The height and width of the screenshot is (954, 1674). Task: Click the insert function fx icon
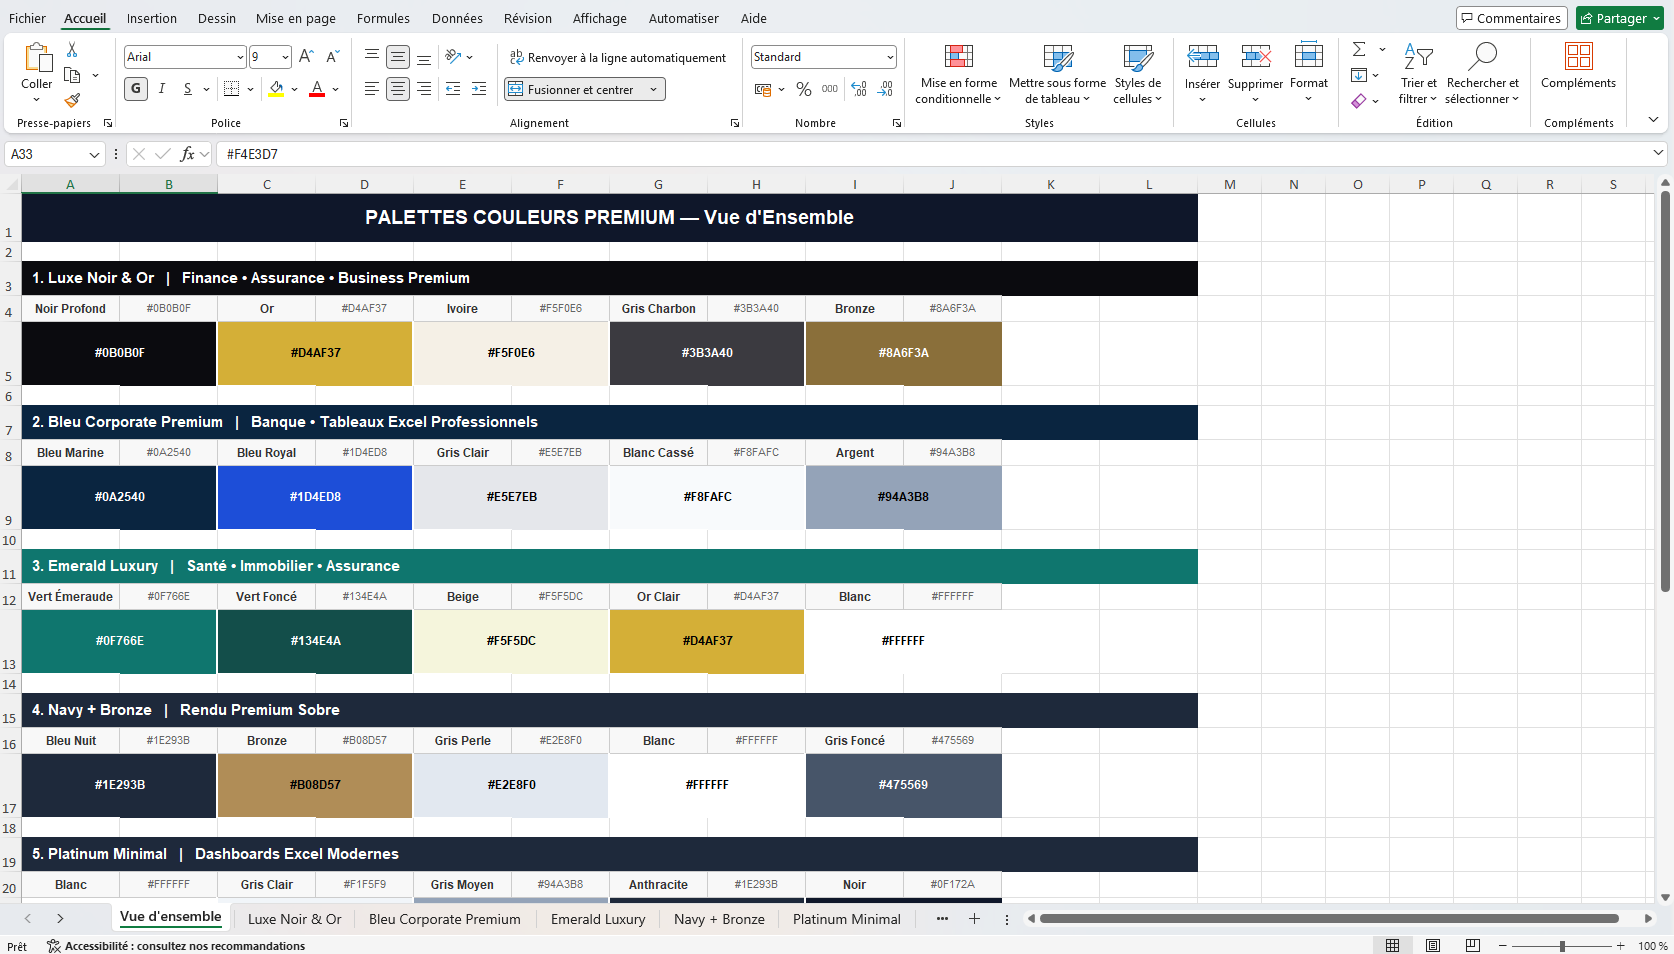(x=187, y=154)
